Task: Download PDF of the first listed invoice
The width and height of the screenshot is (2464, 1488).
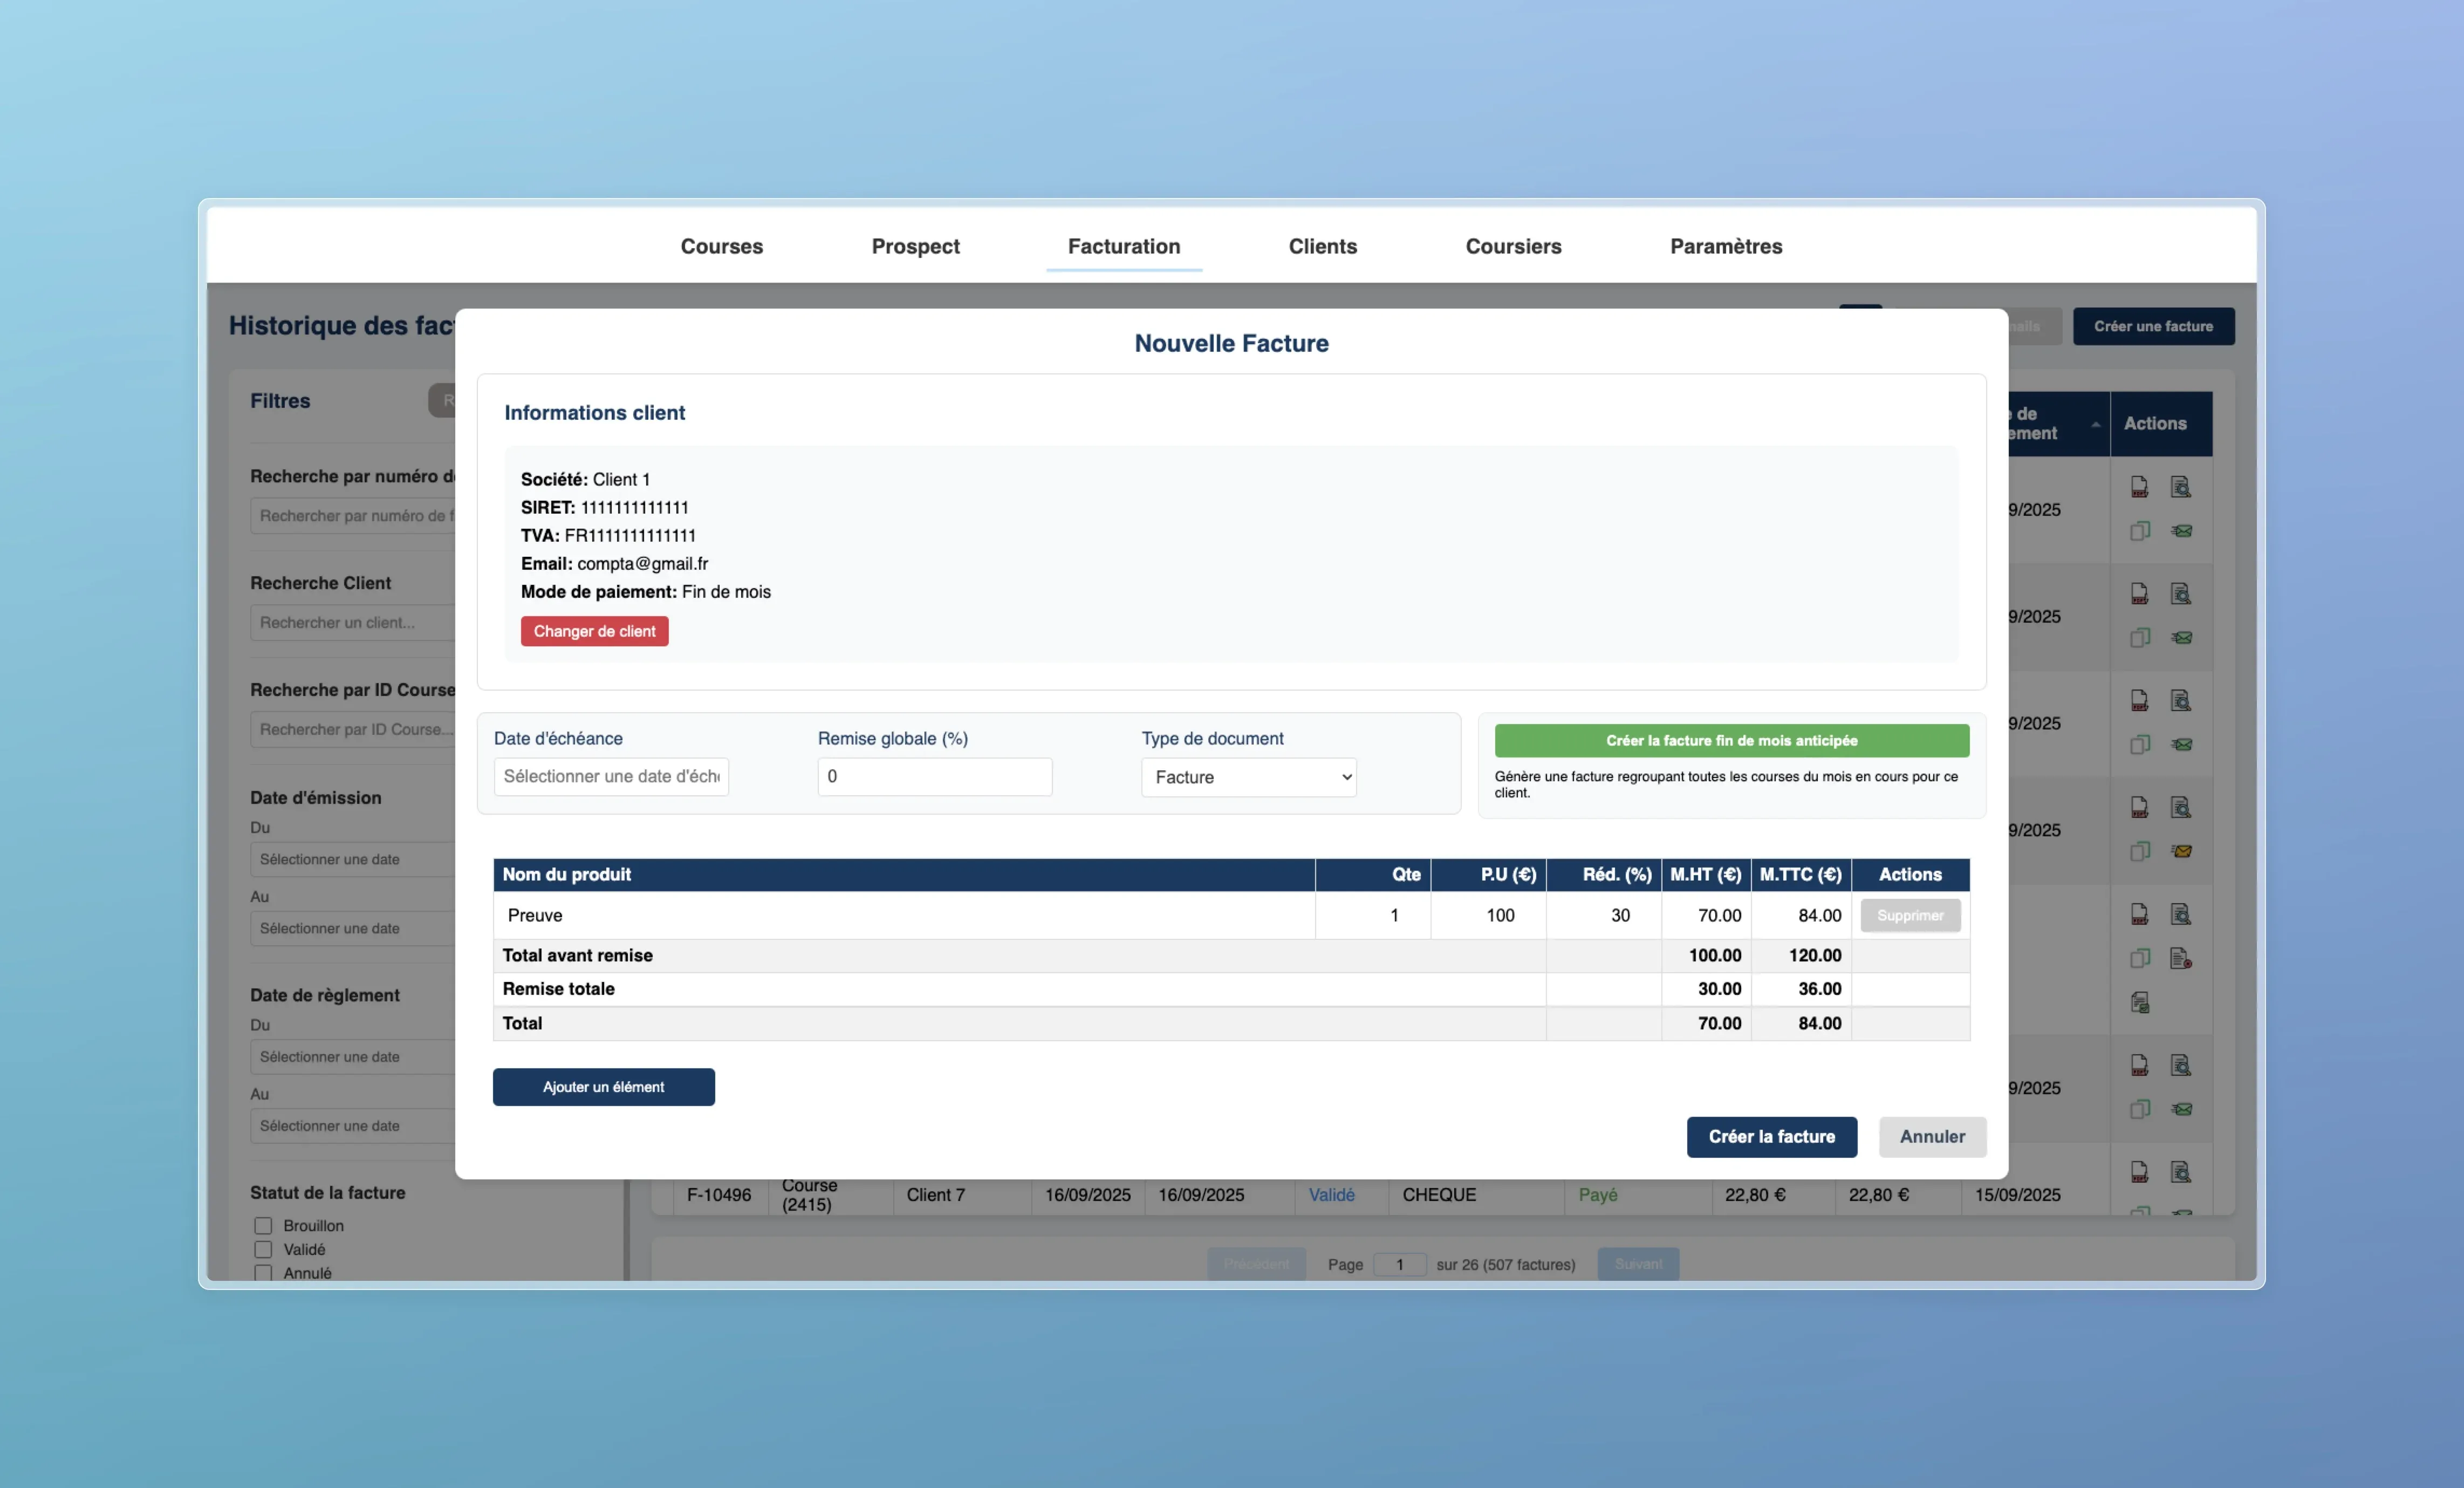Action: click(x=2139, y=487)
